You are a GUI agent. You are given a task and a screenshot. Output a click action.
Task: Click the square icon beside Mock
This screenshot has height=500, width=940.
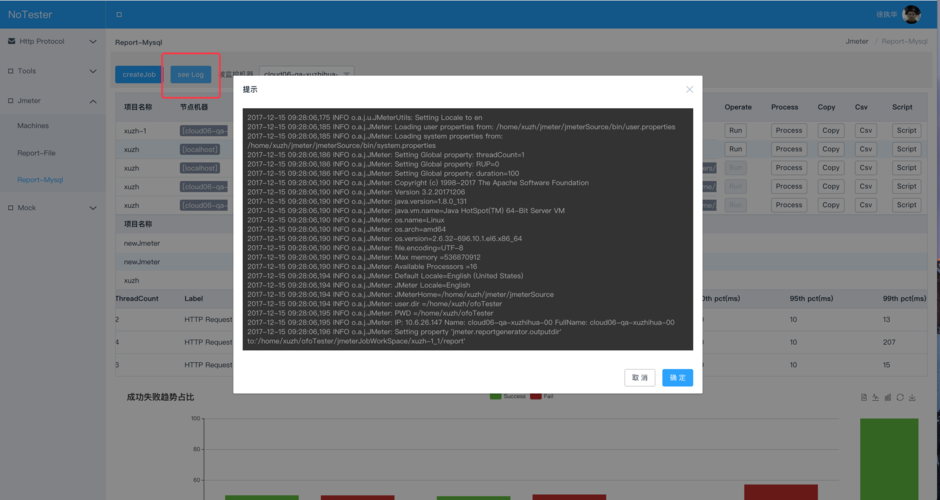pyautogui.click(x=10, y=207)
